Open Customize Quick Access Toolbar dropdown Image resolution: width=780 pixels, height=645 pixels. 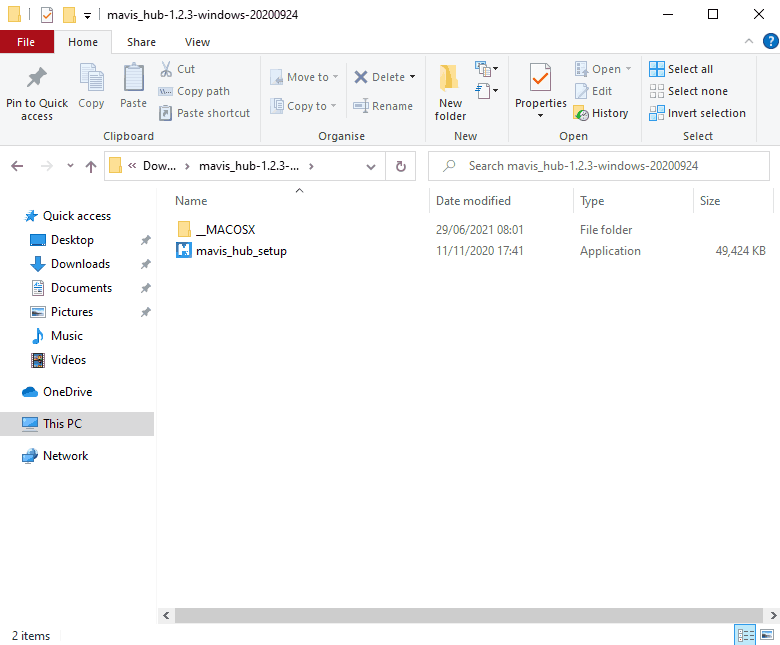87,16
